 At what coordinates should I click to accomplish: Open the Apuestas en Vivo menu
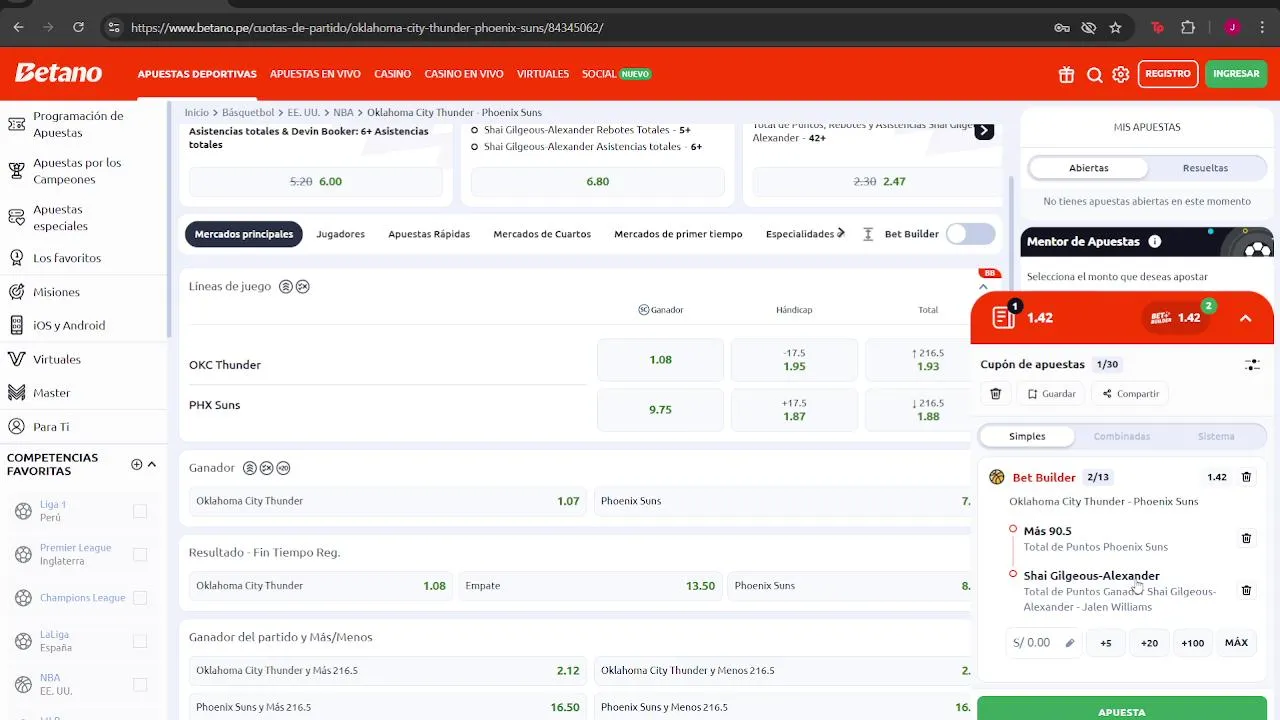pos(315,74)
